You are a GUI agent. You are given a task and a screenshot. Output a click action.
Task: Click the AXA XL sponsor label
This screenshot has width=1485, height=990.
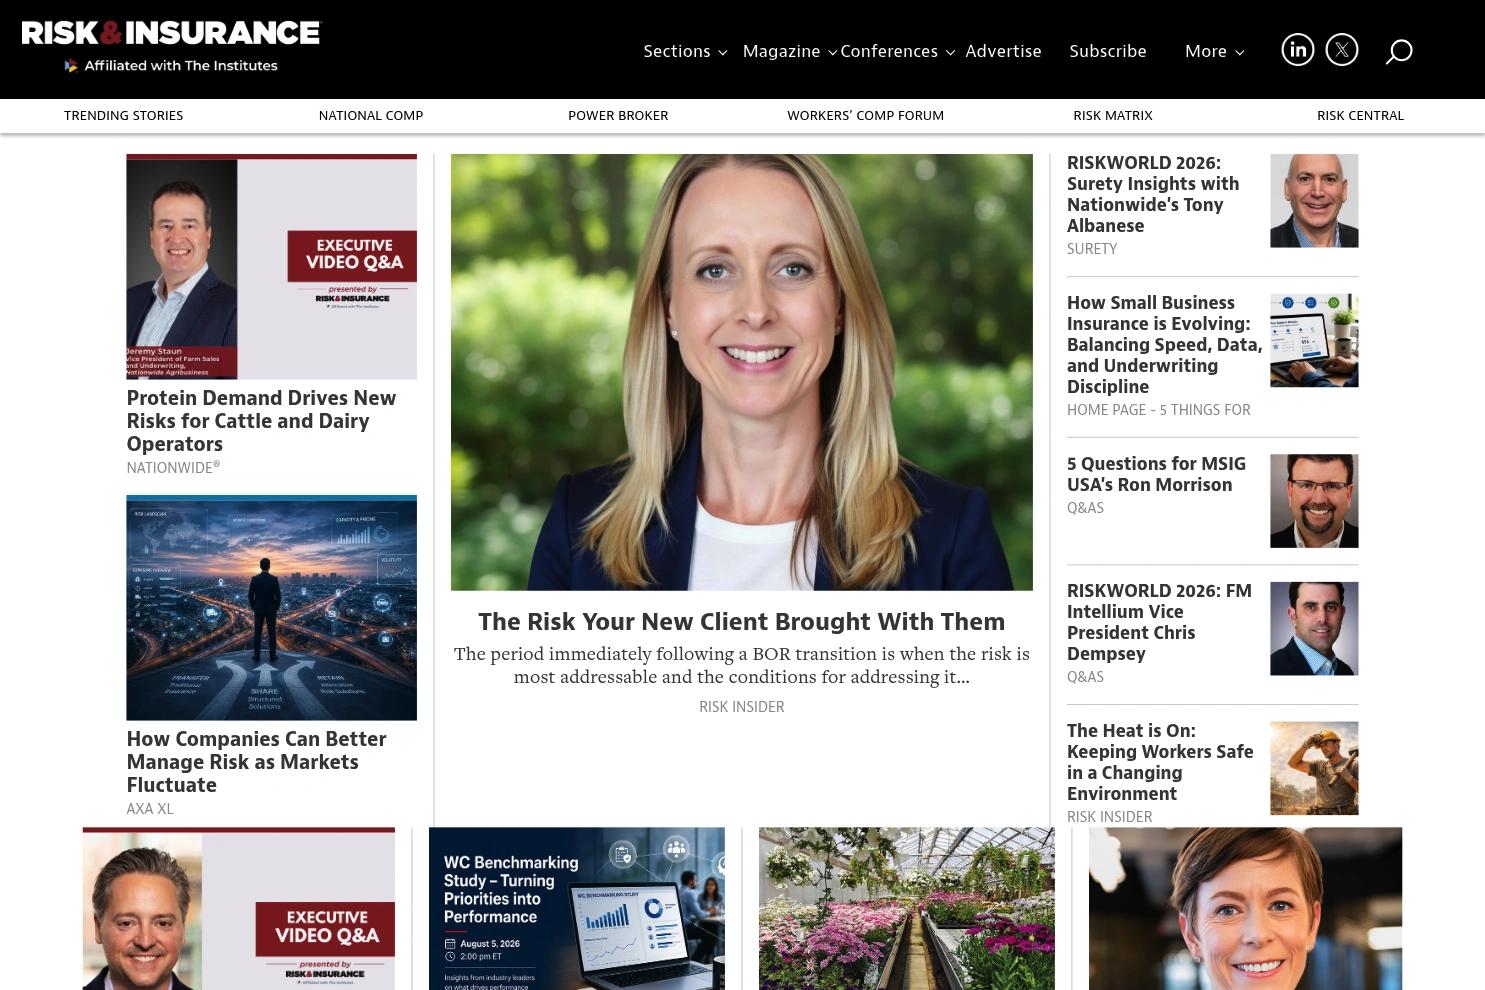pyautogui.click(x=150, y=809)
